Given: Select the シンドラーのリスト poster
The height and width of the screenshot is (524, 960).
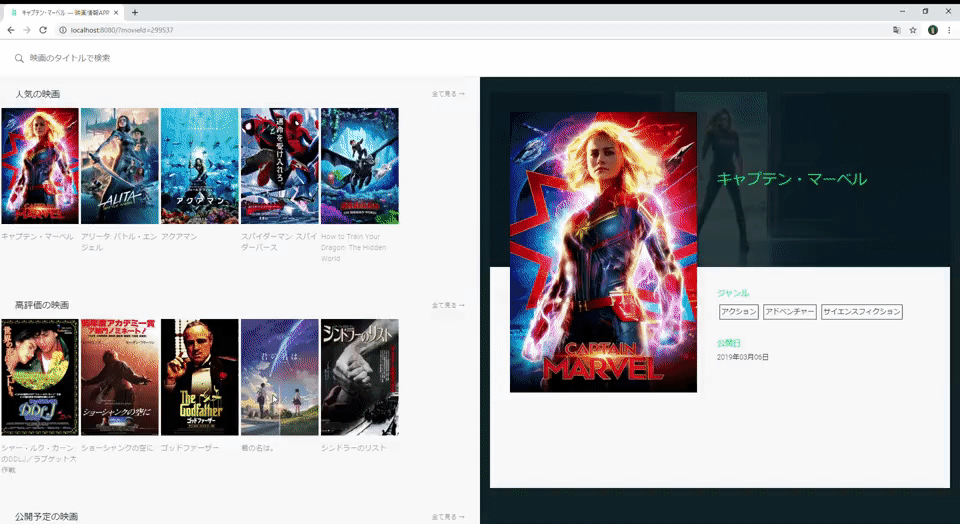Looking at the screenshot, I should [360, 377].
